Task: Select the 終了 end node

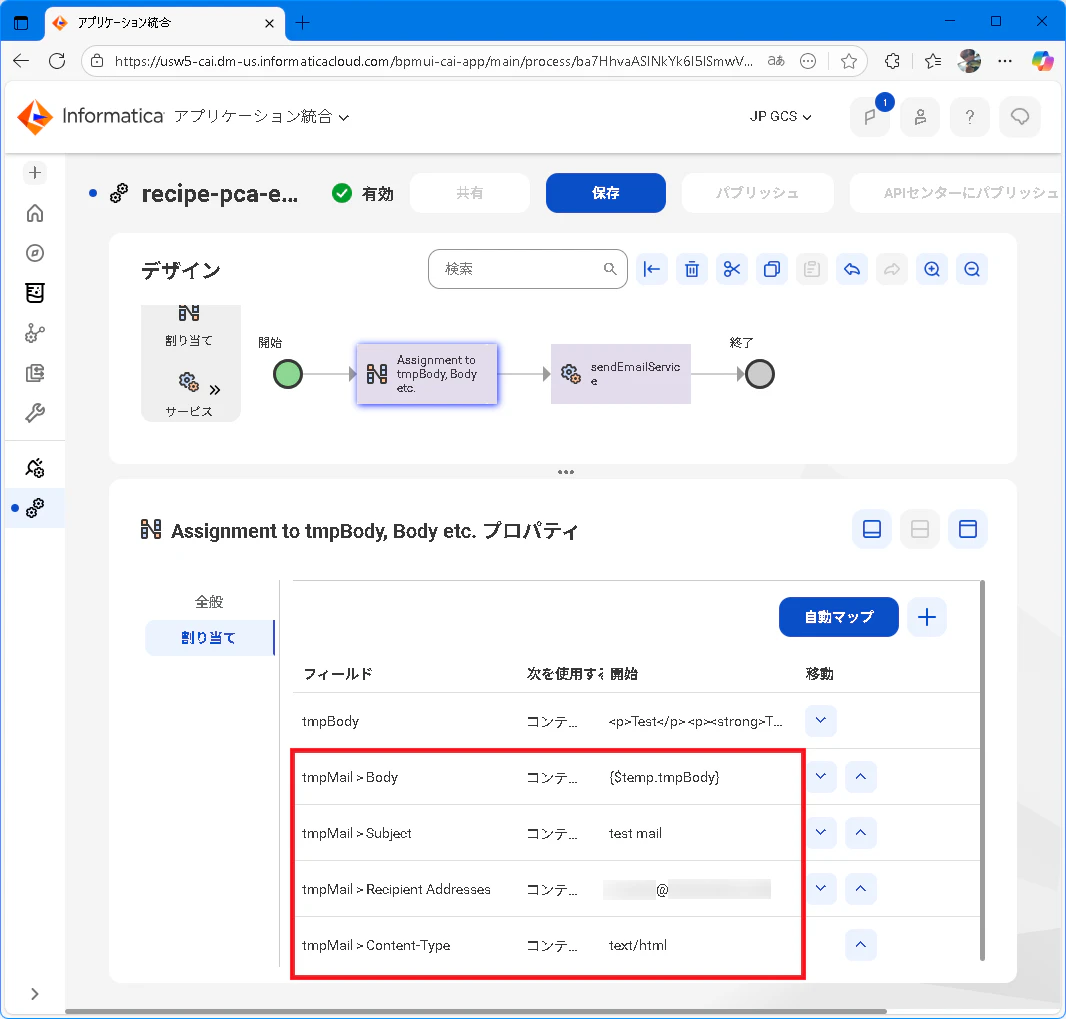Action: (x=759, y=374)
